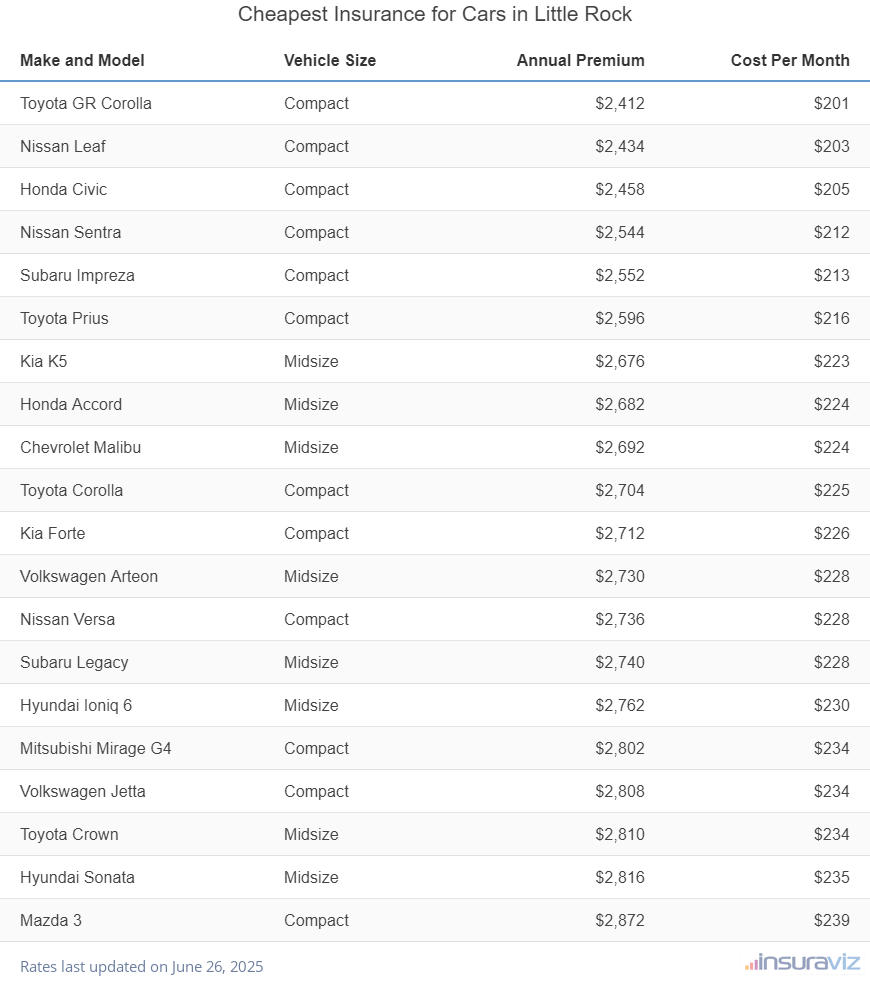Click the Subaru Legacy model name
870x982 pixels.
tap(74, 662)
